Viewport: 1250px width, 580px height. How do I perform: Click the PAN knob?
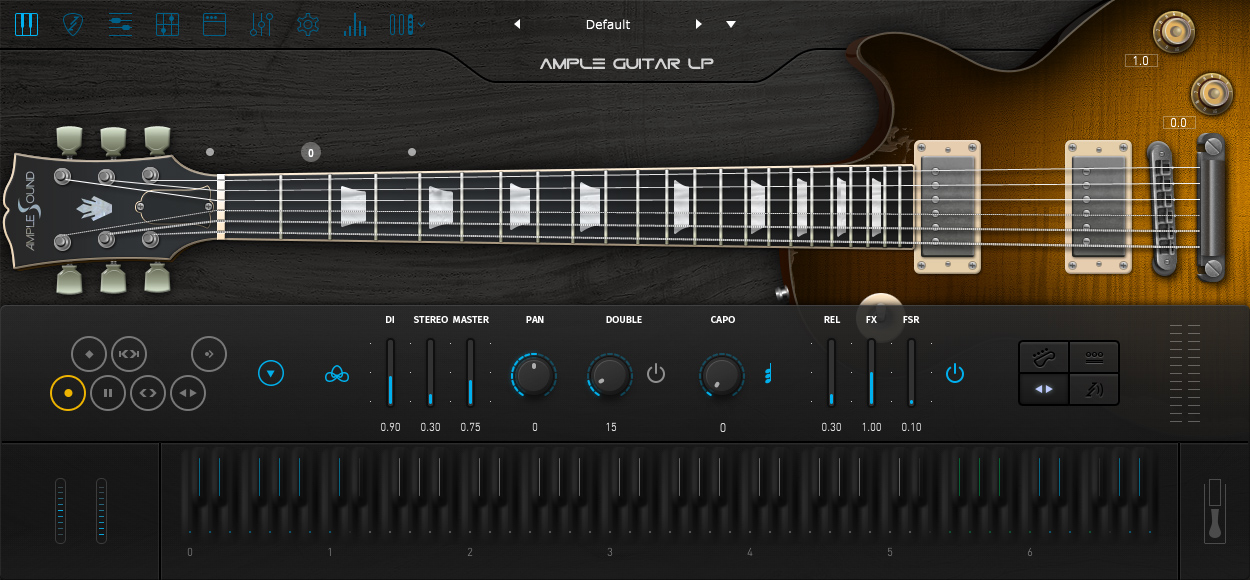point(534,374)
